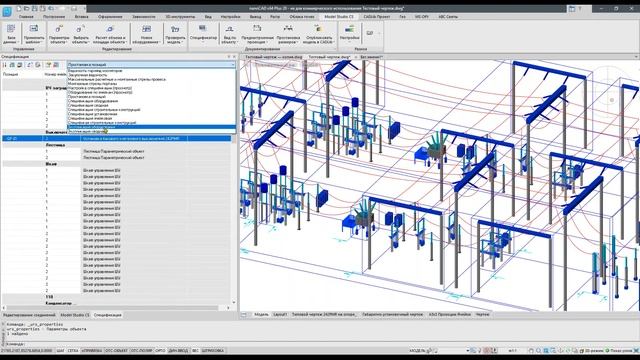The image size is (640, 360).
Task: Pin the Спецификация panel
Action: pos(229,57)
